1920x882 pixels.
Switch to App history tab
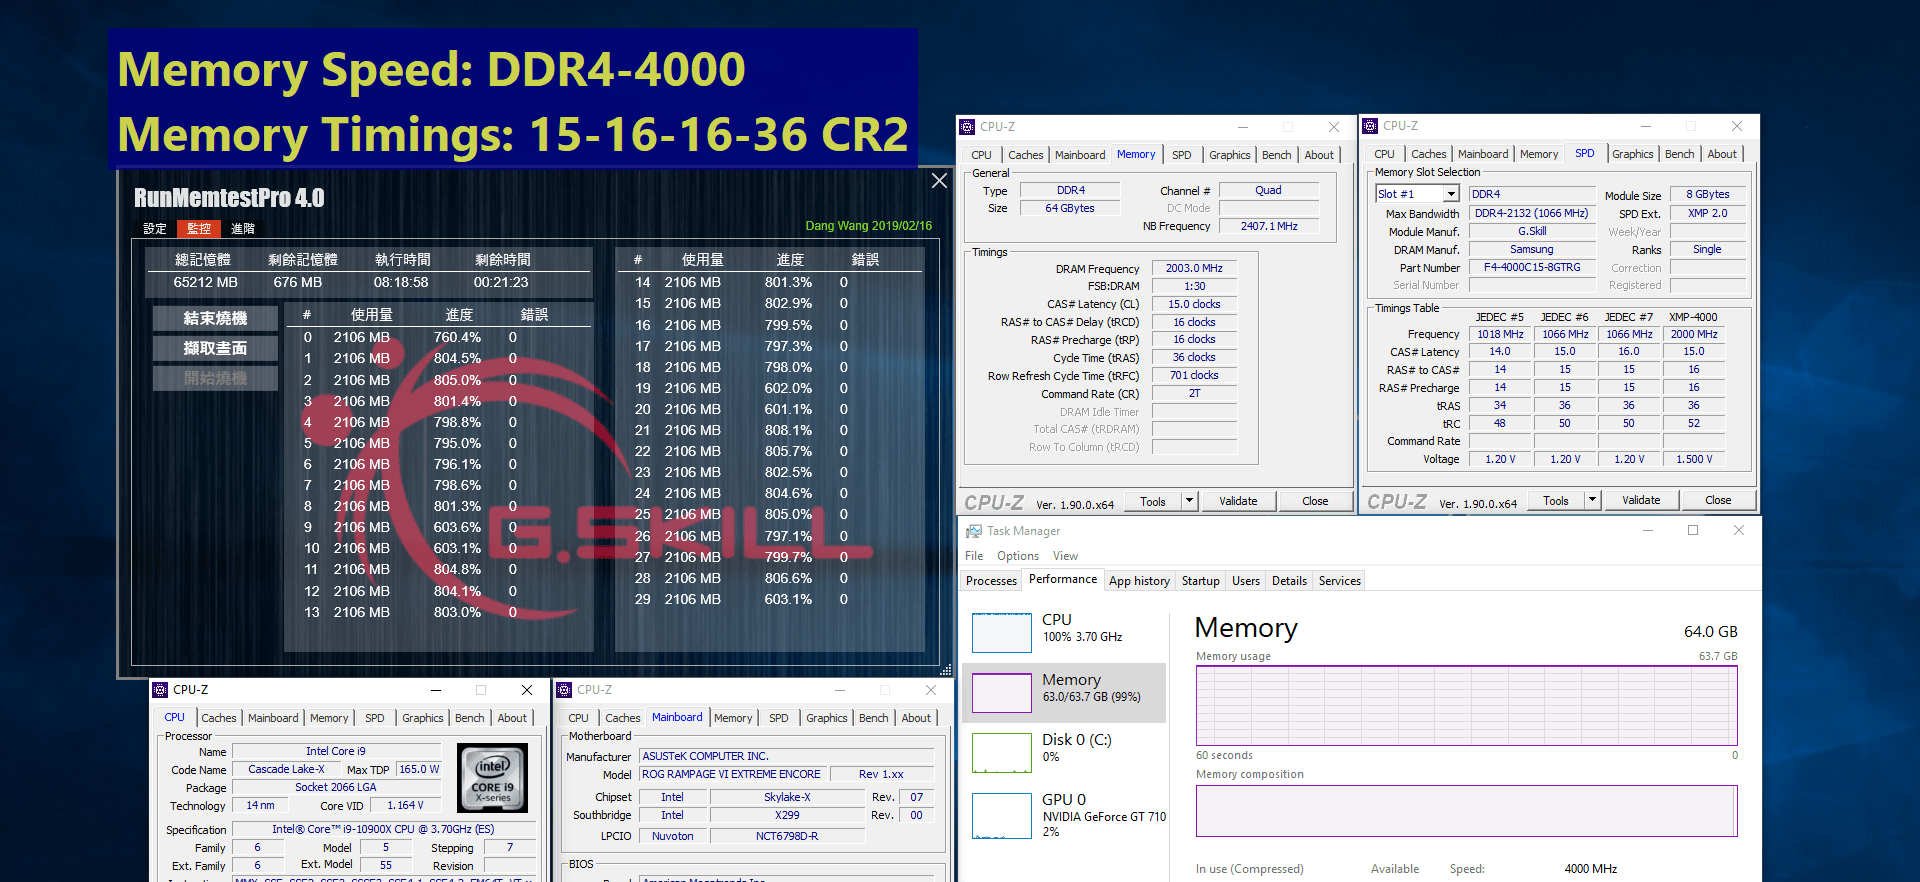point(1139,581)
